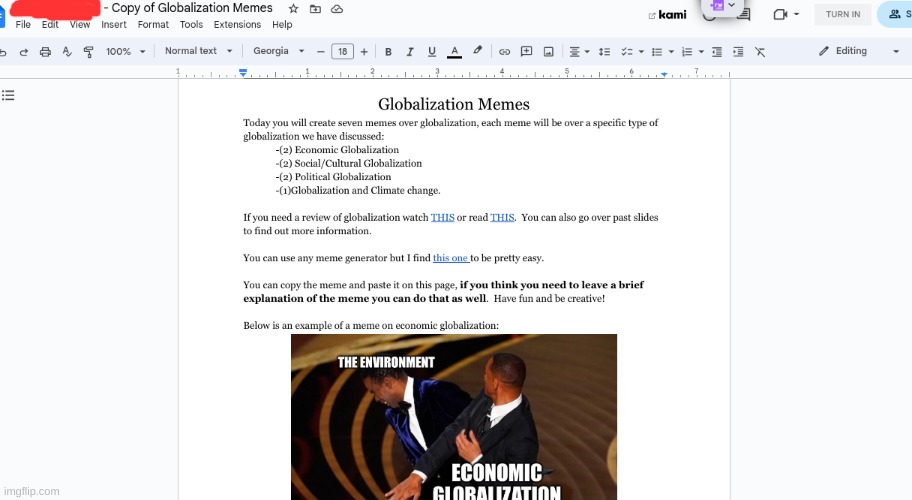Screen dimensions: 912x500
Task: Run spelling and grammar check icon
Action: 67,52
